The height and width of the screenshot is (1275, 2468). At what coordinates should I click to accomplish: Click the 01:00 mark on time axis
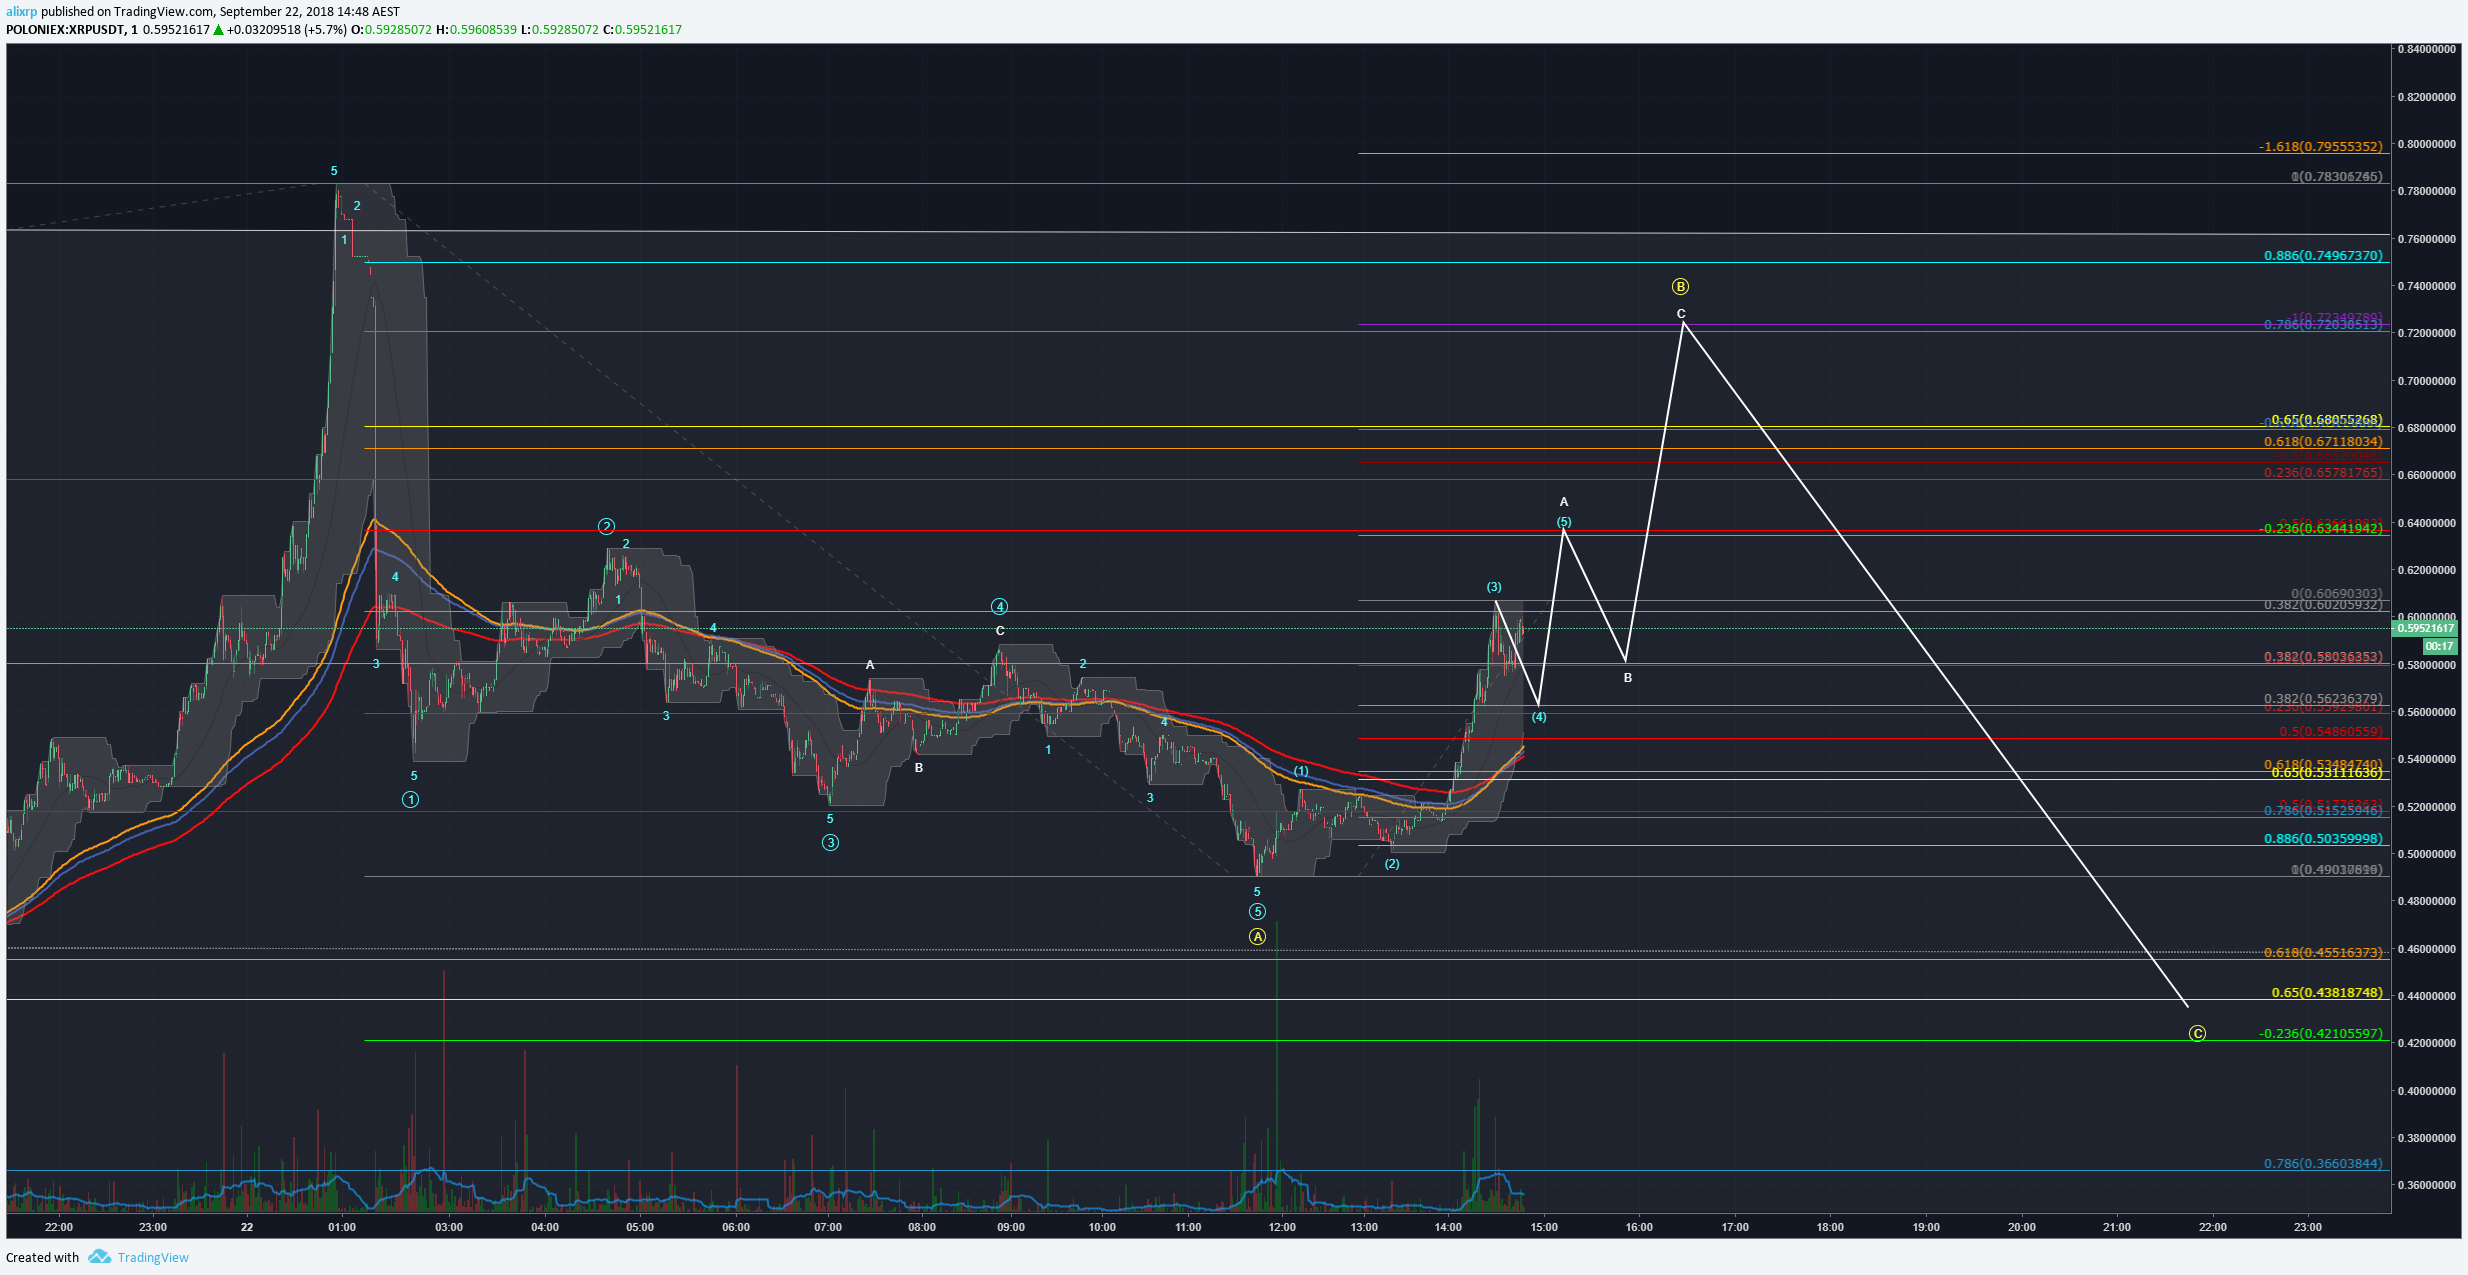[x=342, y=1227]
